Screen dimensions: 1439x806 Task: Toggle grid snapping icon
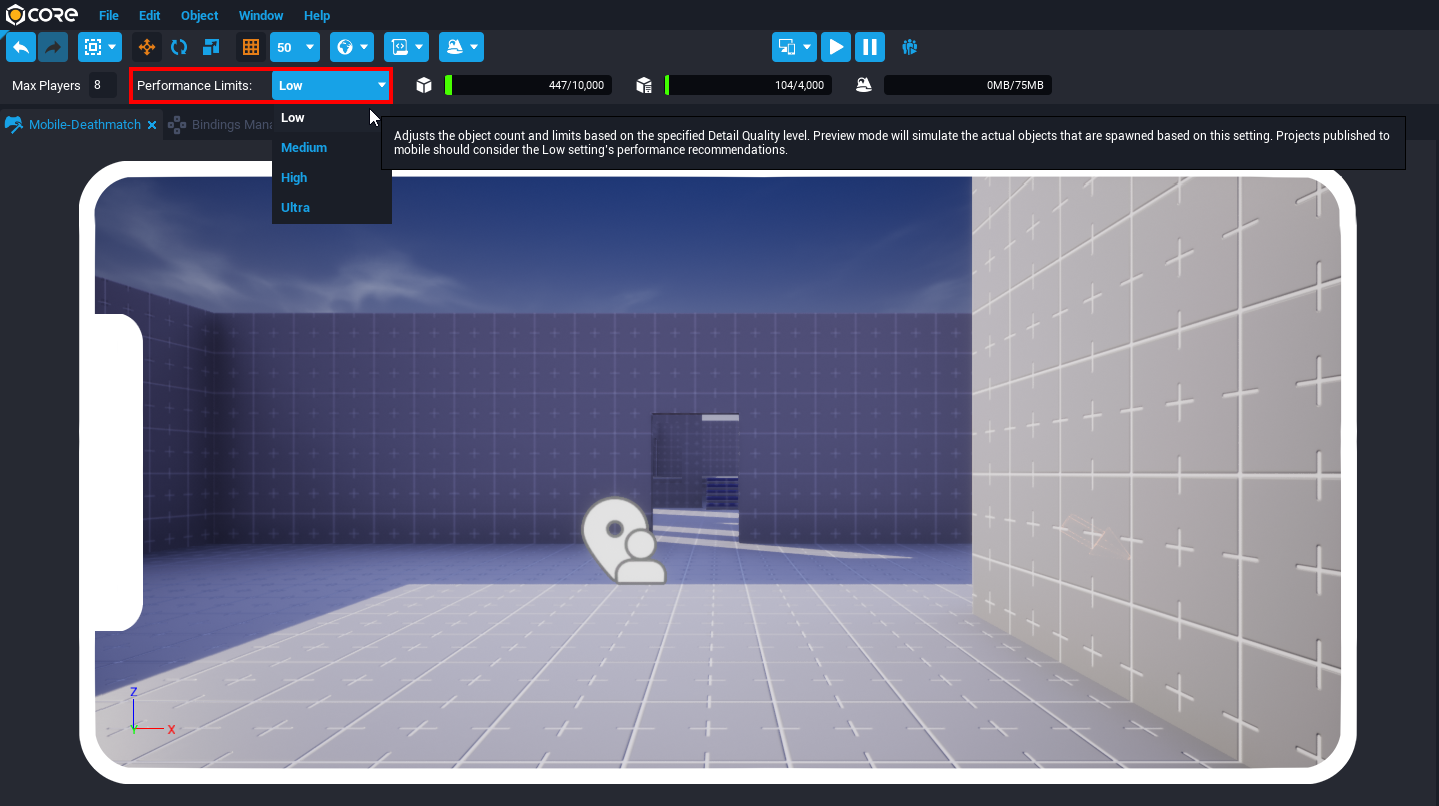251,47
